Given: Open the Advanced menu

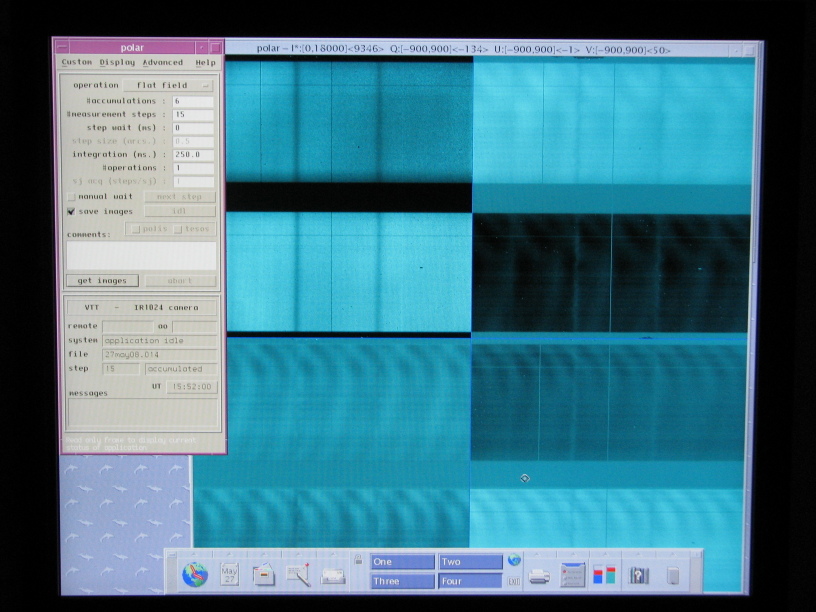Looking at the screenshot, I should pyautogui.click(x=162, y=62).
